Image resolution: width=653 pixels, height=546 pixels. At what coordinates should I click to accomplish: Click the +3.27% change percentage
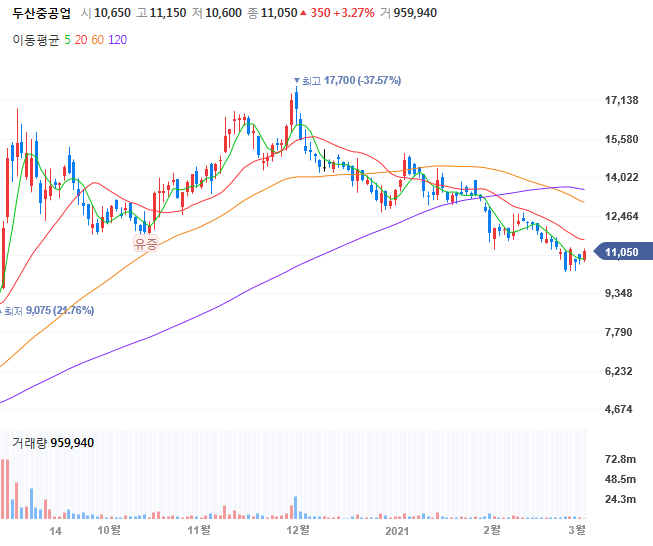point(354,13)
